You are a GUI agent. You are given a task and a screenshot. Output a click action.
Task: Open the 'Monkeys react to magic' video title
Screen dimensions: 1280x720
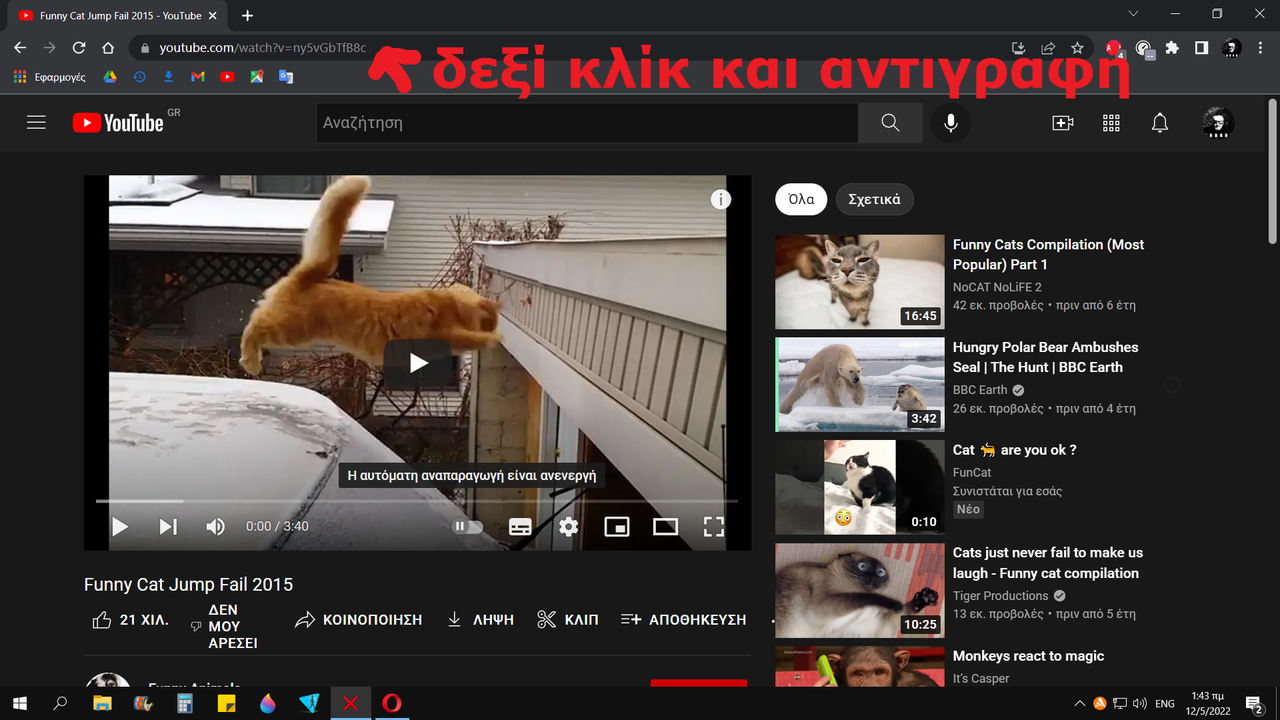[1029, 656]
